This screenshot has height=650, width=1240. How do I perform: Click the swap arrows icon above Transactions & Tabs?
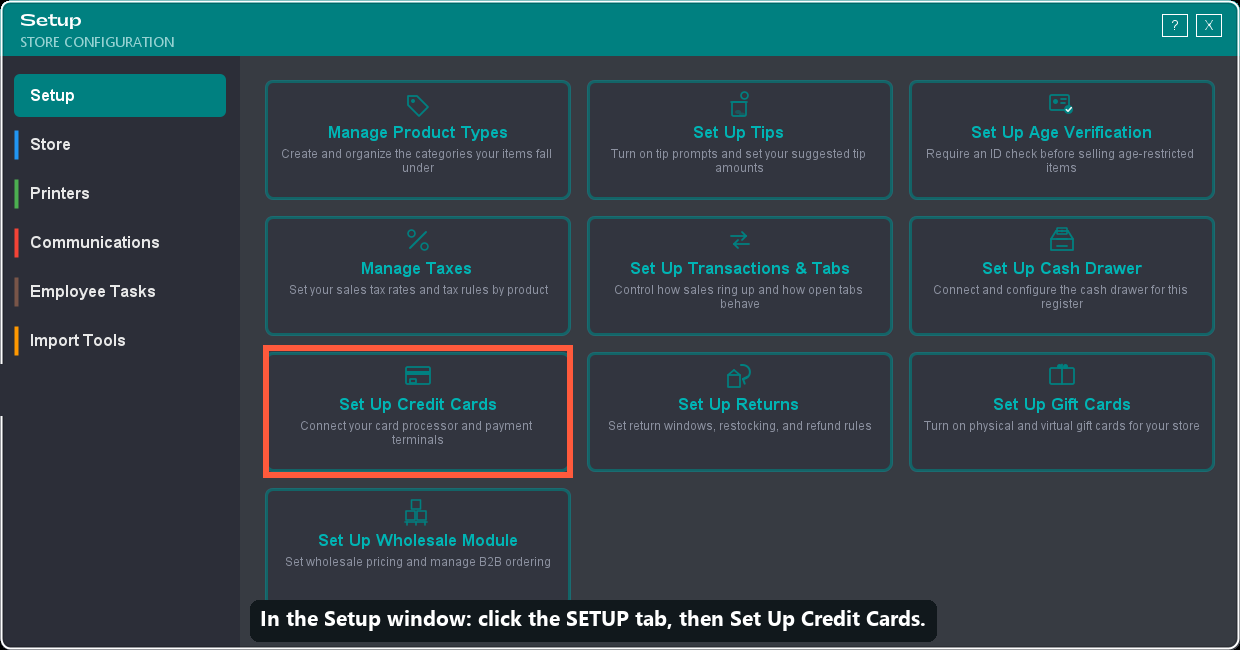(x=740, y=240)
